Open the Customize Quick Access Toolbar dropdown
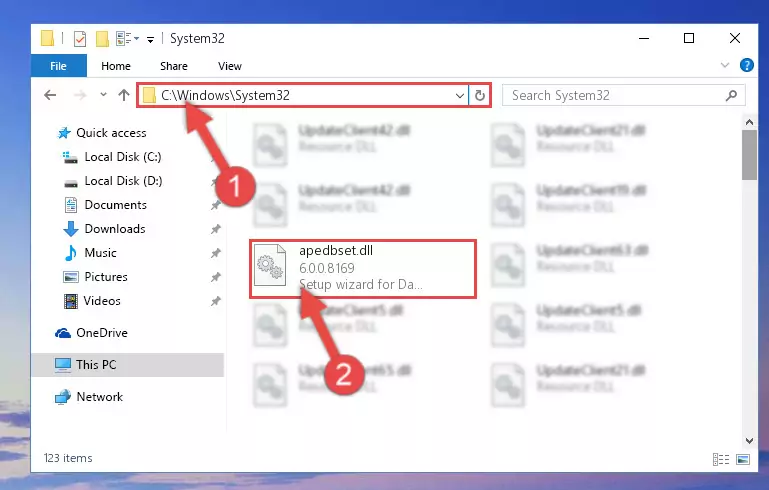Viewport: 769px width, 490px height. [x=150, y=39]
